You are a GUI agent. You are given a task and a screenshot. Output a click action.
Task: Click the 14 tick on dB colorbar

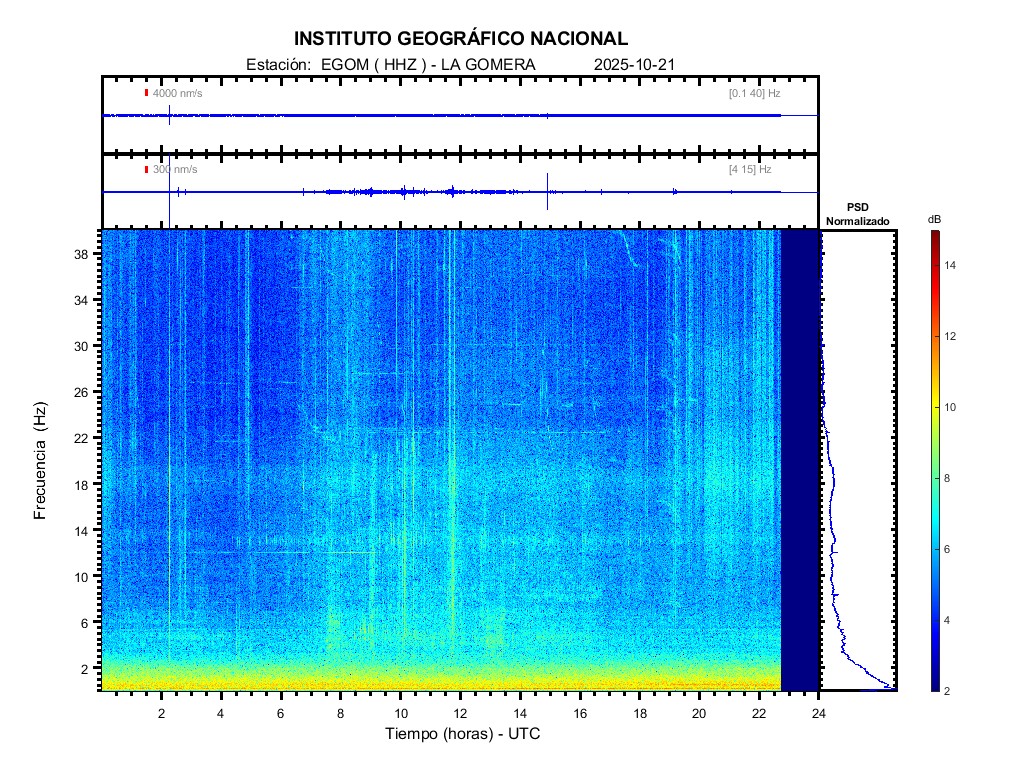point(952,266)
